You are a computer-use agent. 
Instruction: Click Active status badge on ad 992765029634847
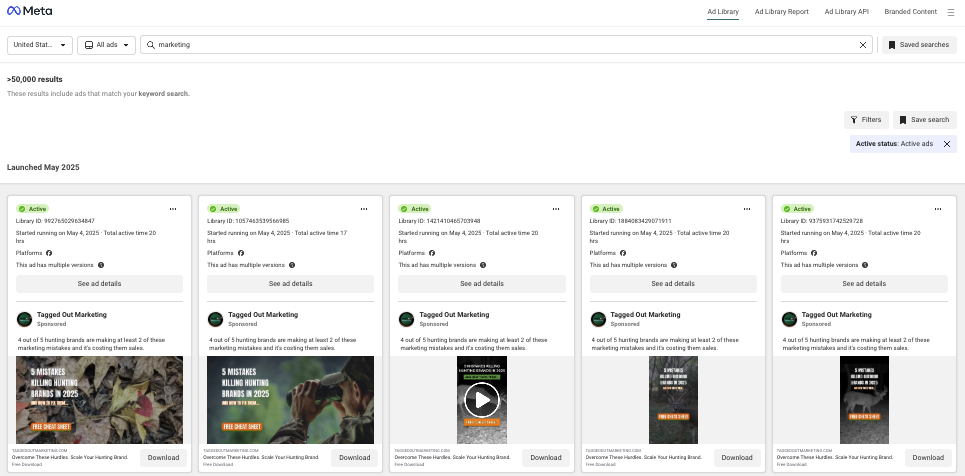pos(33,209)
